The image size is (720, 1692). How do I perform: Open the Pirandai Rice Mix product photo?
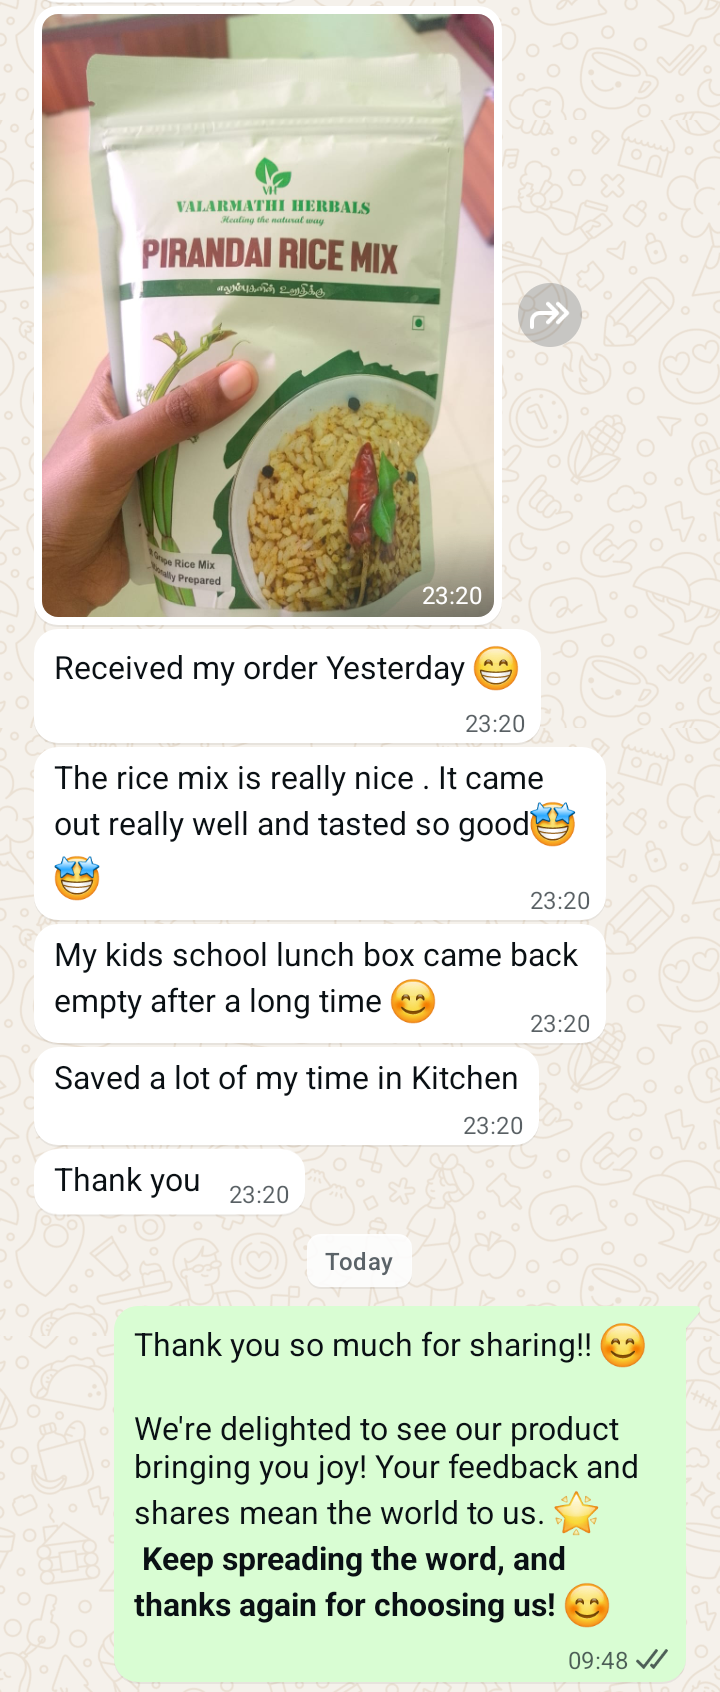pyautogui.click(x=268, y=315)
